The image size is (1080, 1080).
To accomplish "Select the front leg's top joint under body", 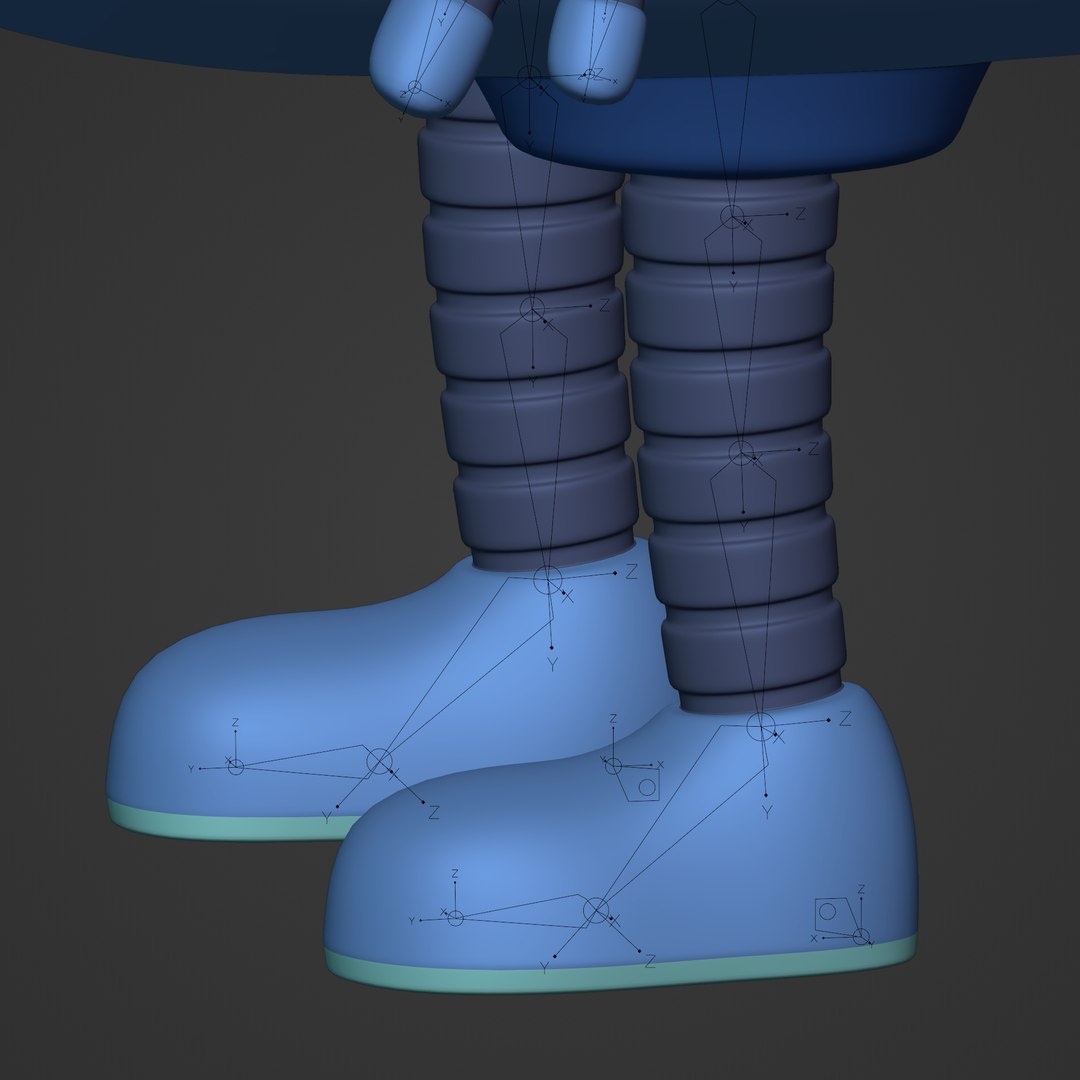I will point(732,216).
